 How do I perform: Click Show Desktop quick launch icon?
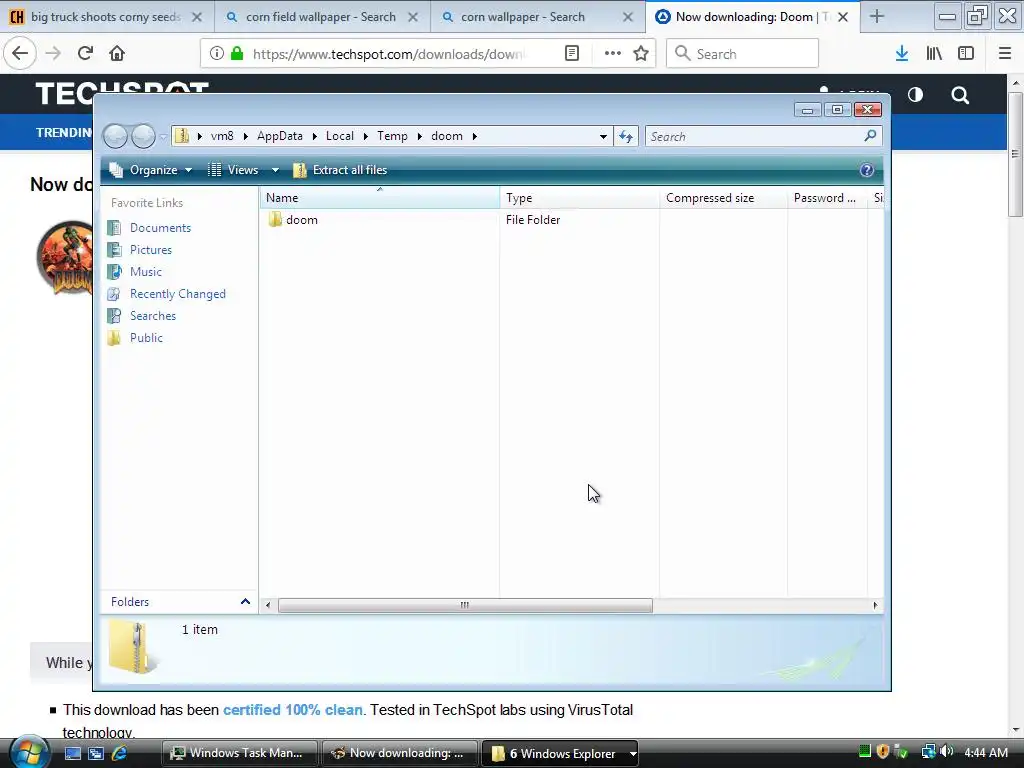click(x=72, y=753)
